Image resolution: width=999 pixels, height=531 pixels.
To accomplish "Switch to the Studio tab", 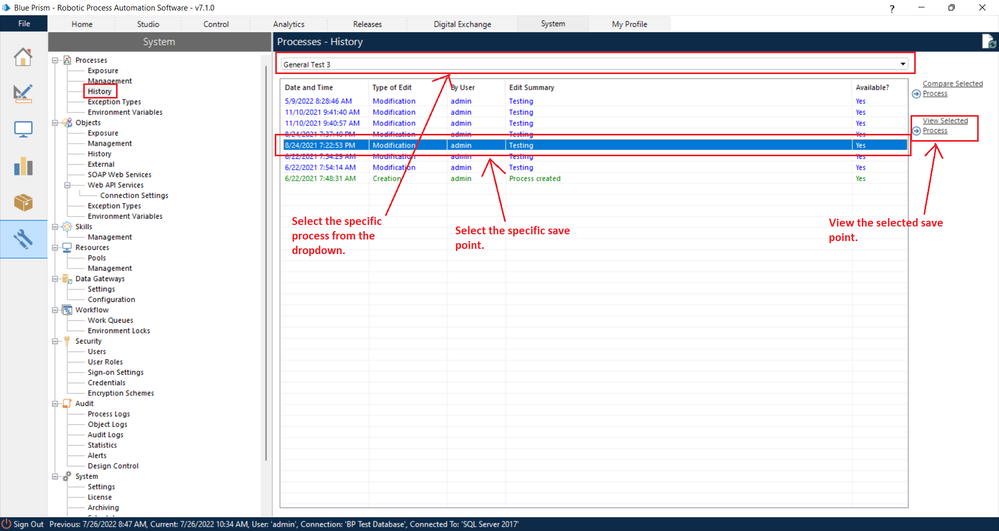I will point(148,24).
